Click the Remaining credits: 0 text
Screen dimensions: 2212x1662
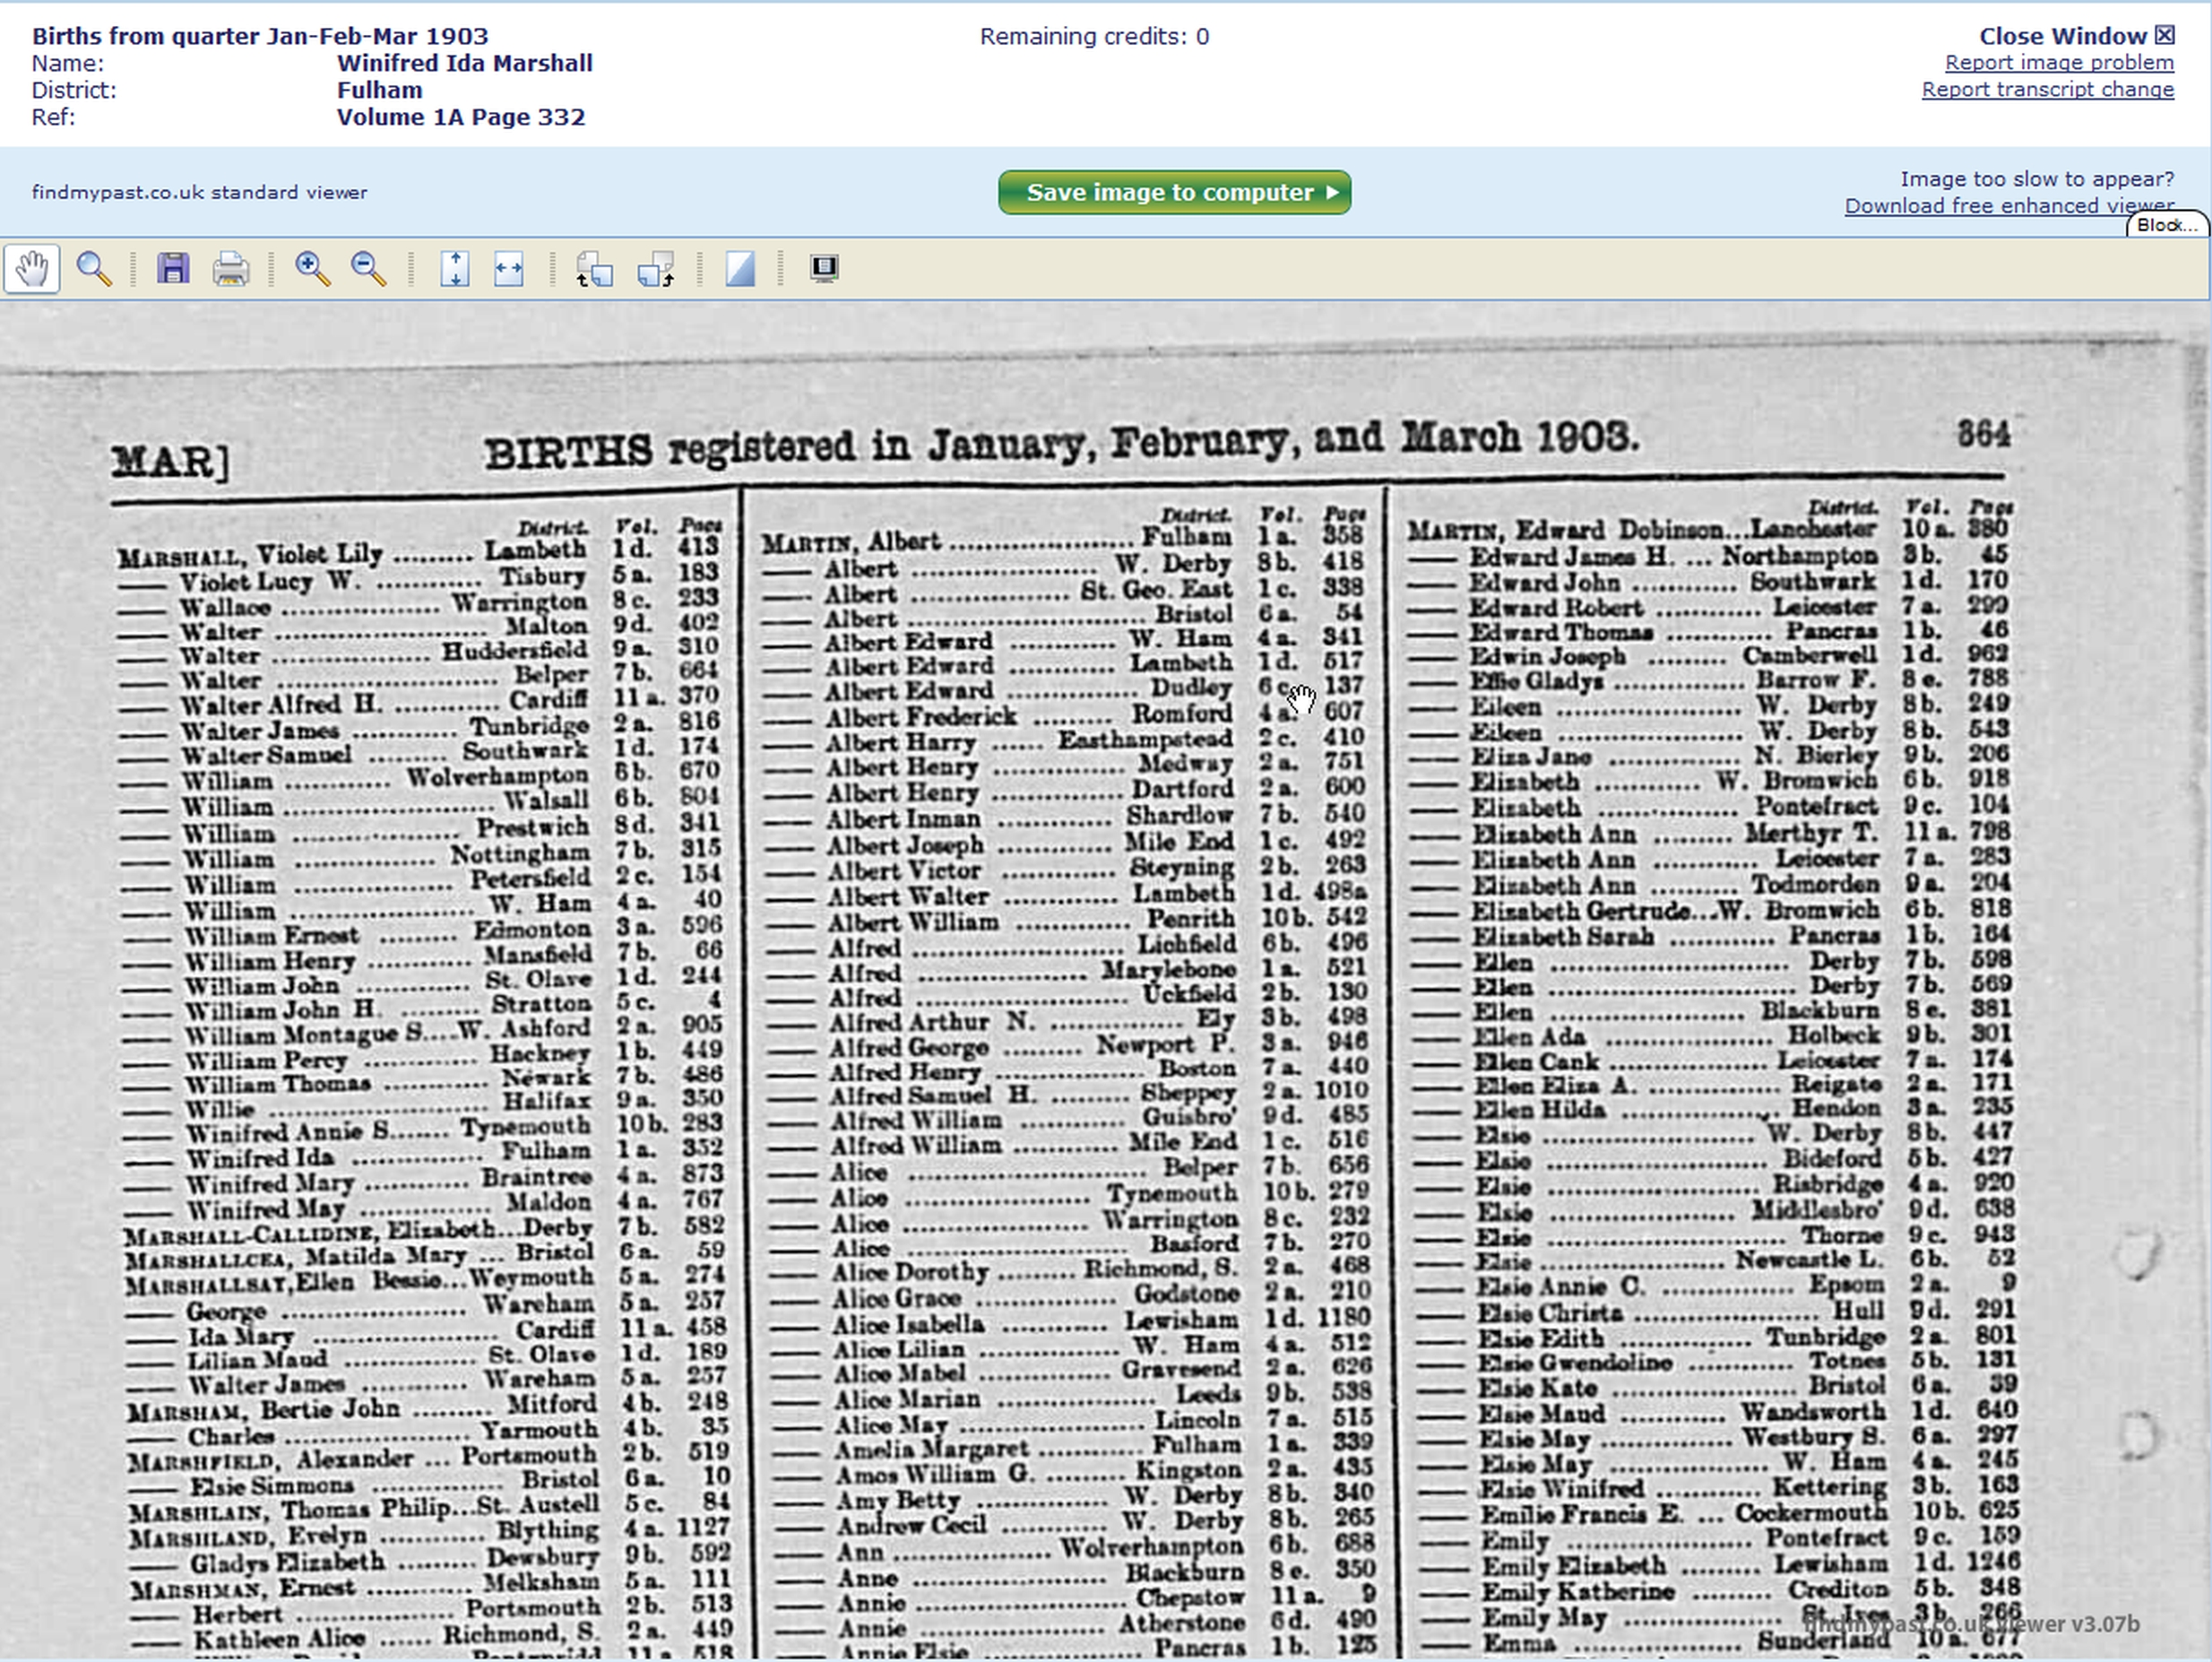pyautogui.click(x=1094, y=37)
